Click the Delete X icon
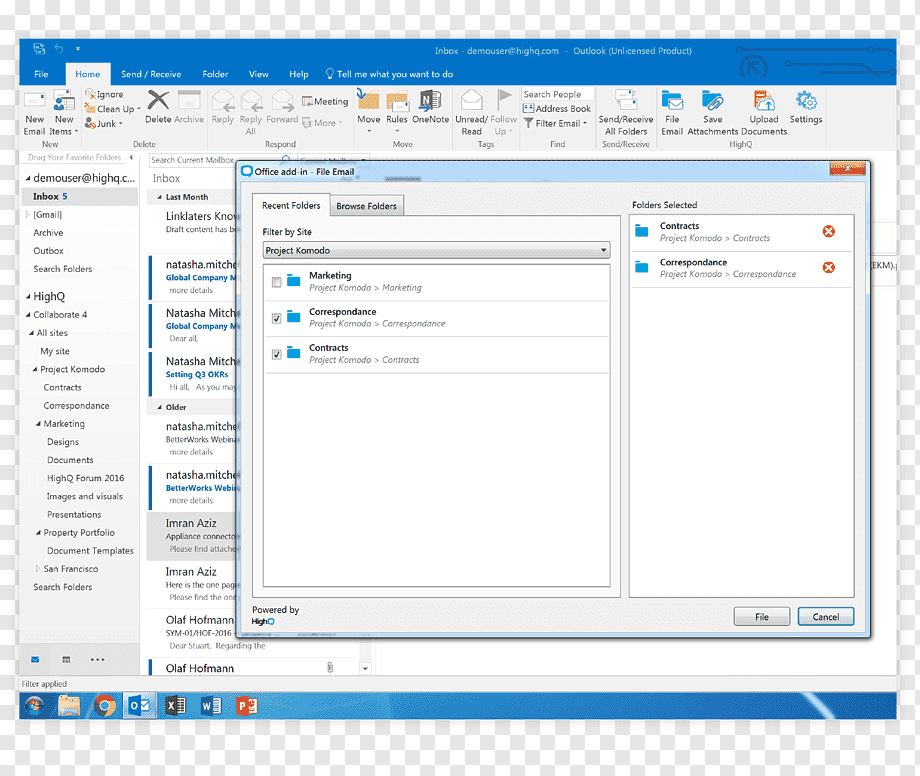 tap(158, 100)
